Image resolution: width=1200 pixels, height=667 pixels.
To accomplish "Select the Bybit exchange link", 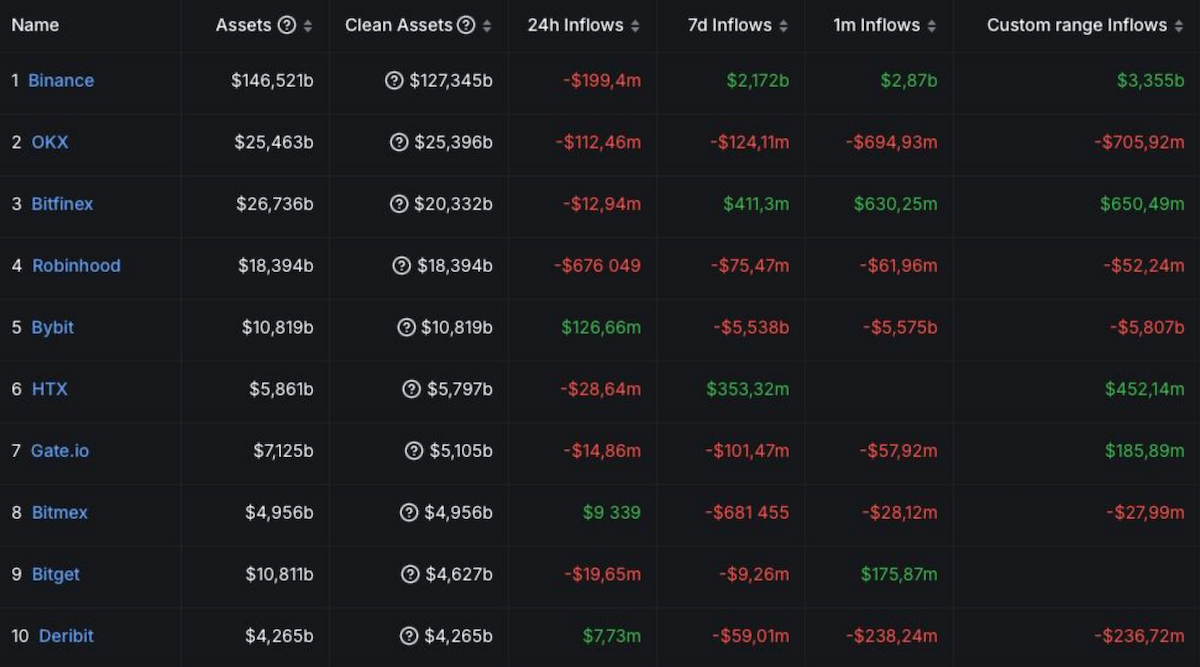I will tap(53, 327).
